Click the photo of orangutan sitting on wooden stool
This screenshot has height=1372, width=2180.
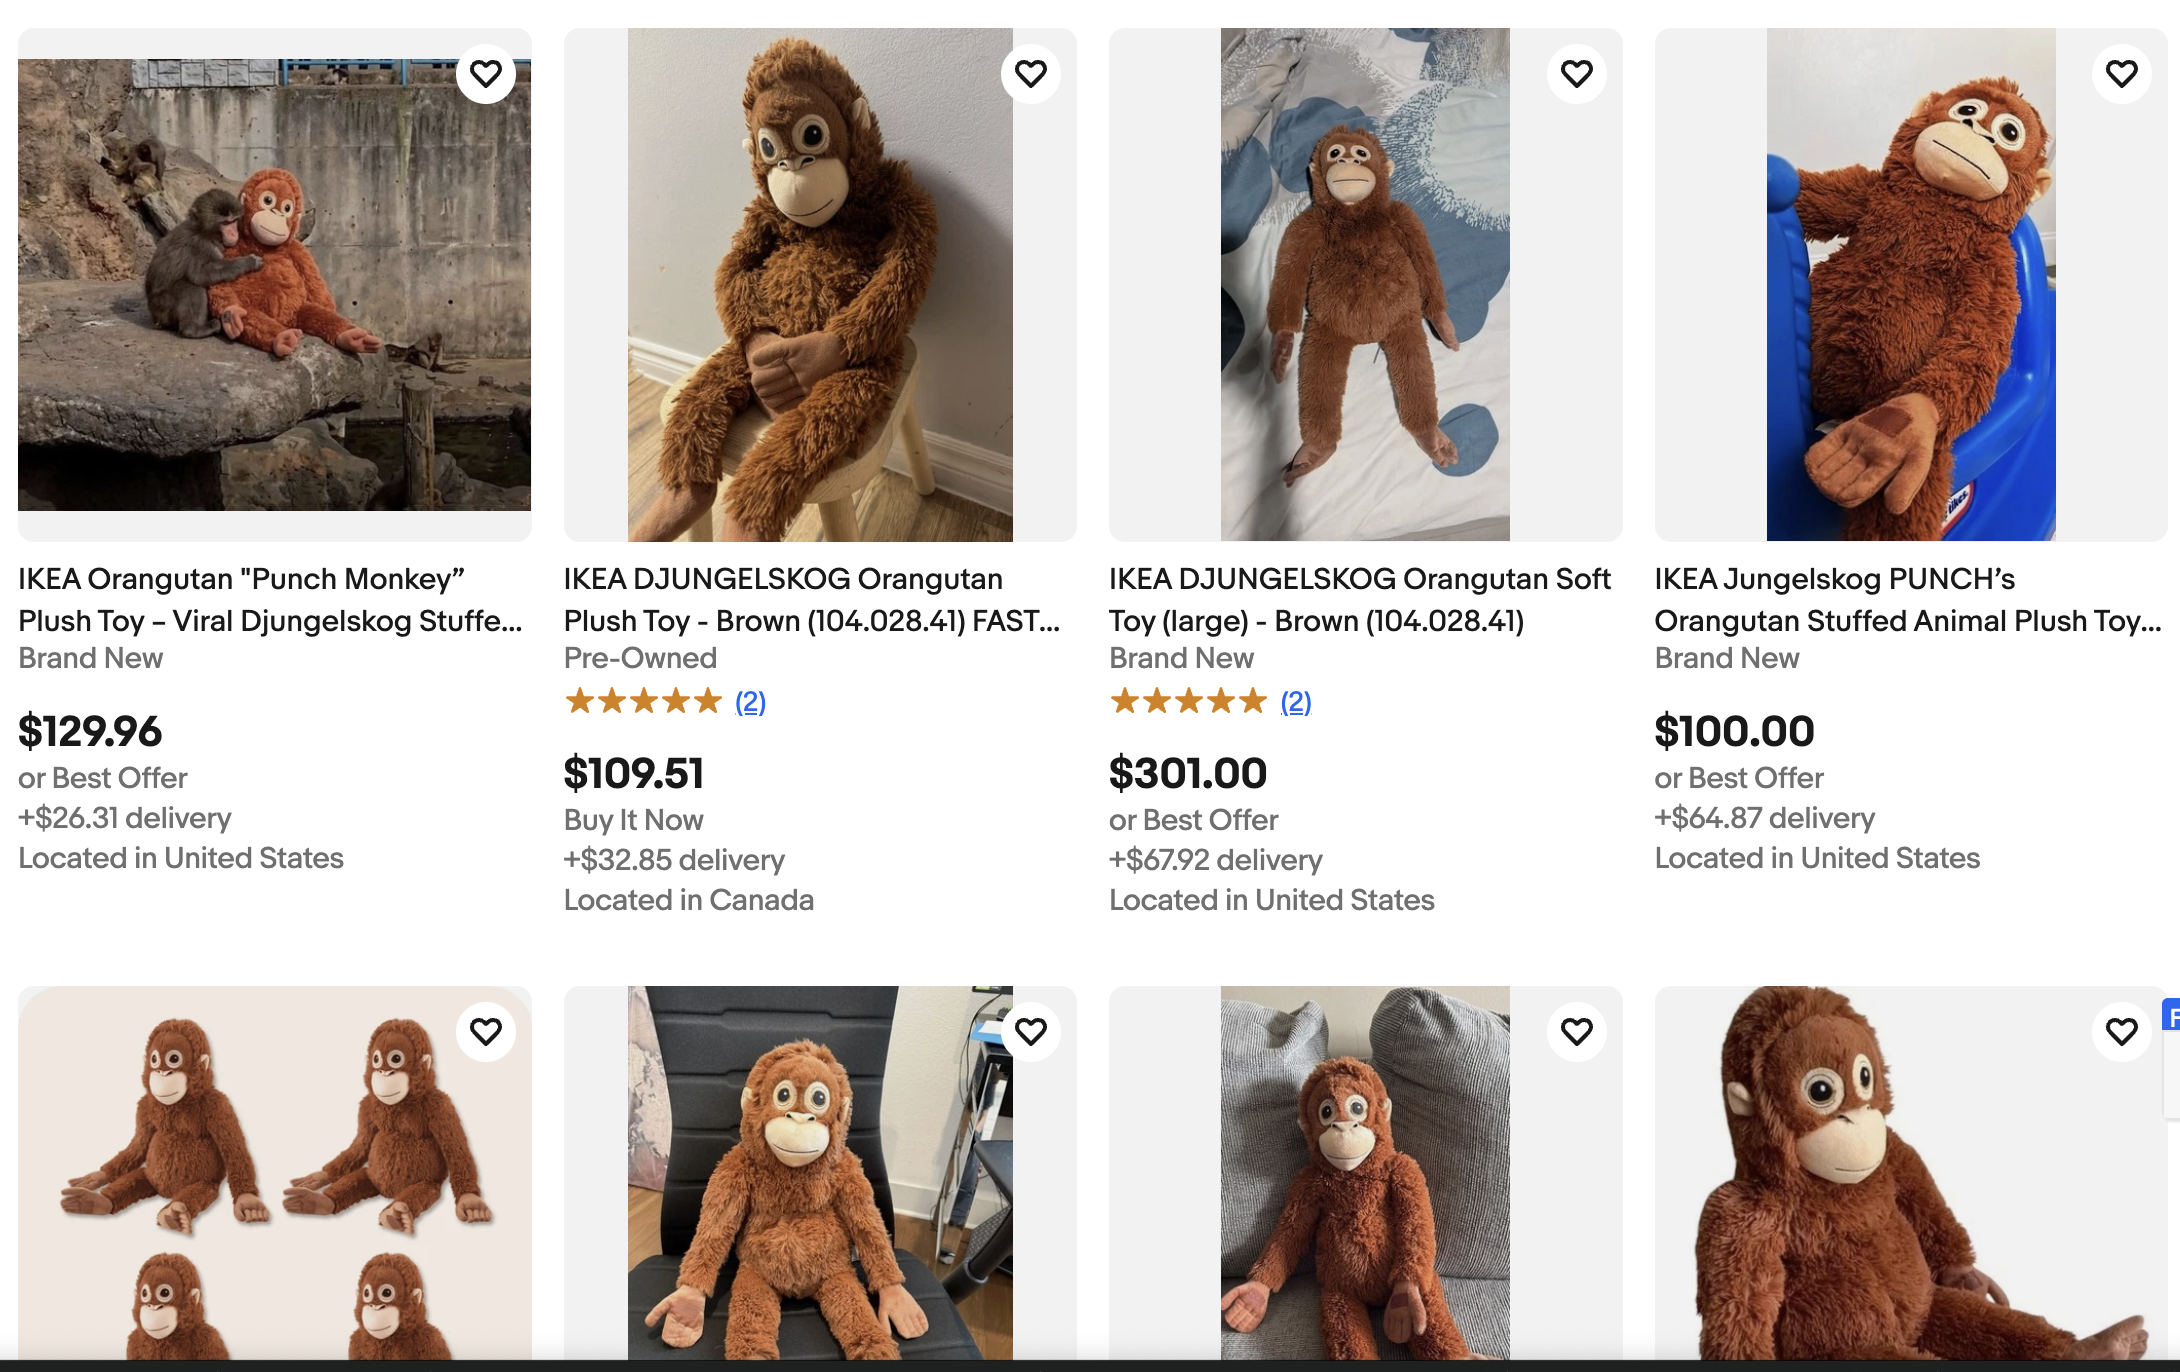tap(820, 285)
